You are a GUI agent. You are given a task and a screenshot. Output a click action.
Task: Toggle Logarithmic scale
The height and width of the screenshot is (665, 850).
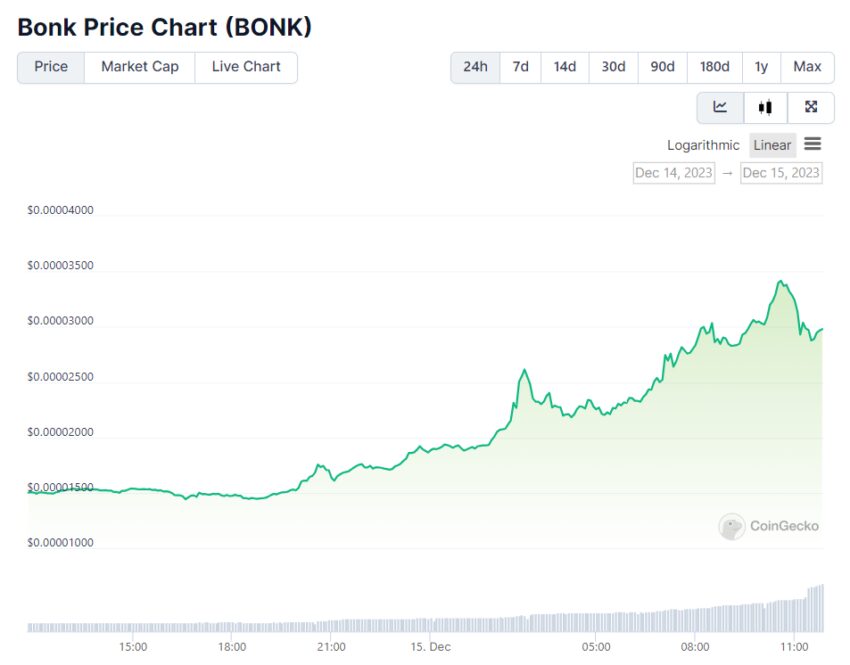(703, 145)
